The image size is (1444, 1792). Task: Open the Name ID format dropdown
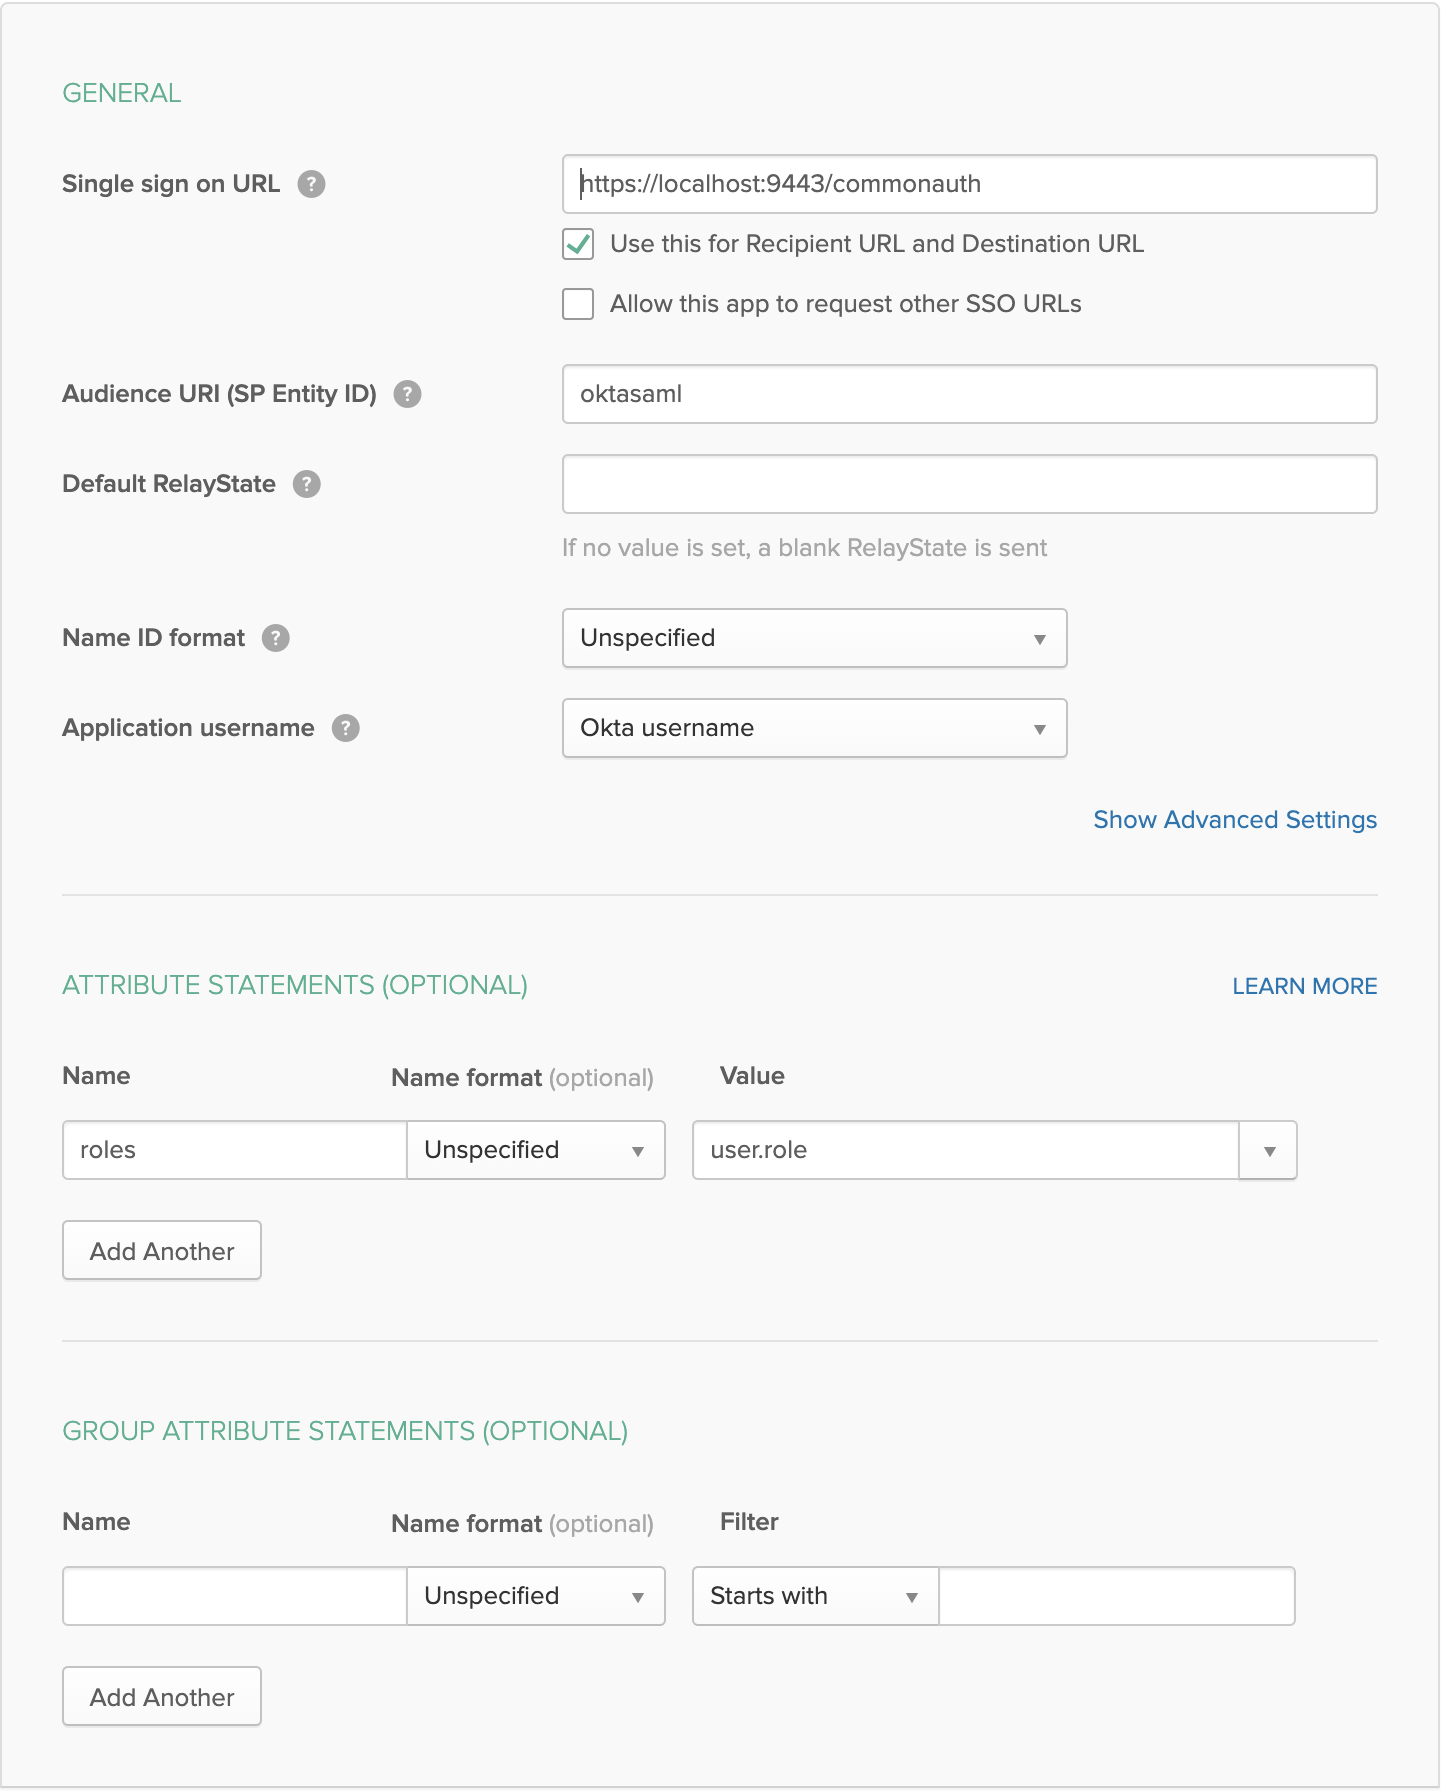click(x=814, y=638)
